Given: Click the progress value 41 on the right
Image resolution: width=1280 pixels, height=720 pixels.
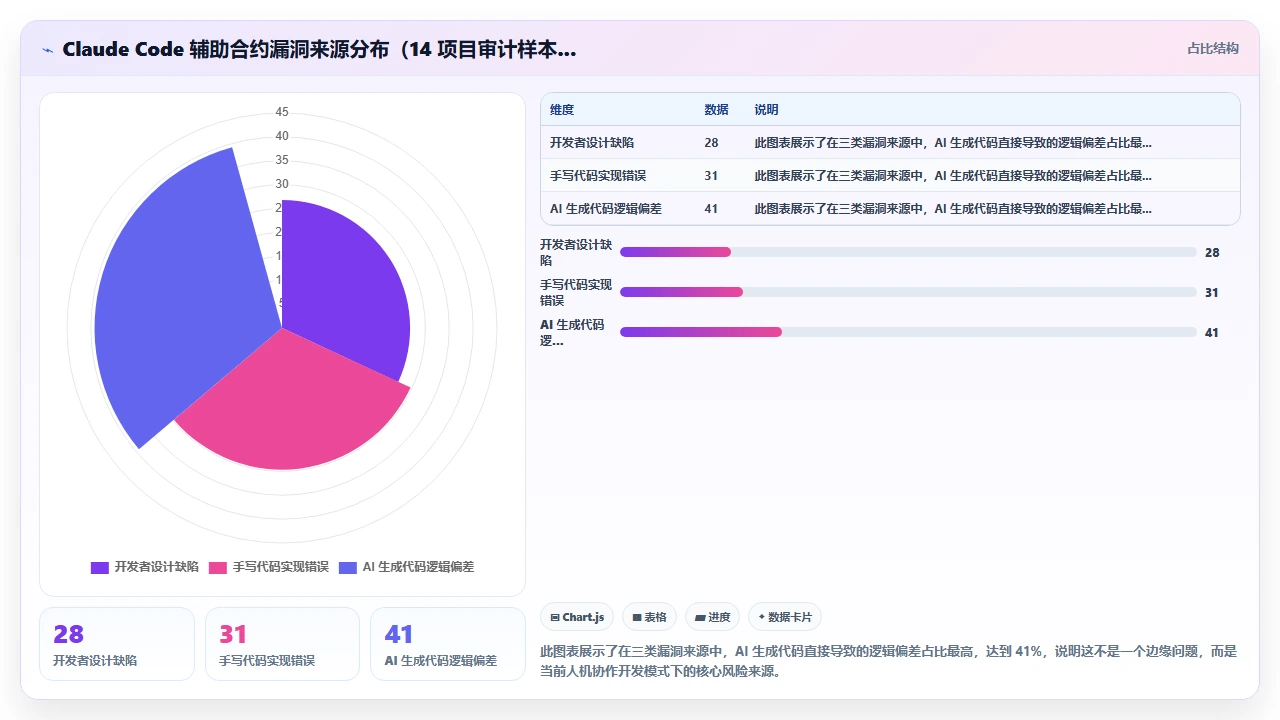Looking at the screenshot, I should tap(1212, 333).
